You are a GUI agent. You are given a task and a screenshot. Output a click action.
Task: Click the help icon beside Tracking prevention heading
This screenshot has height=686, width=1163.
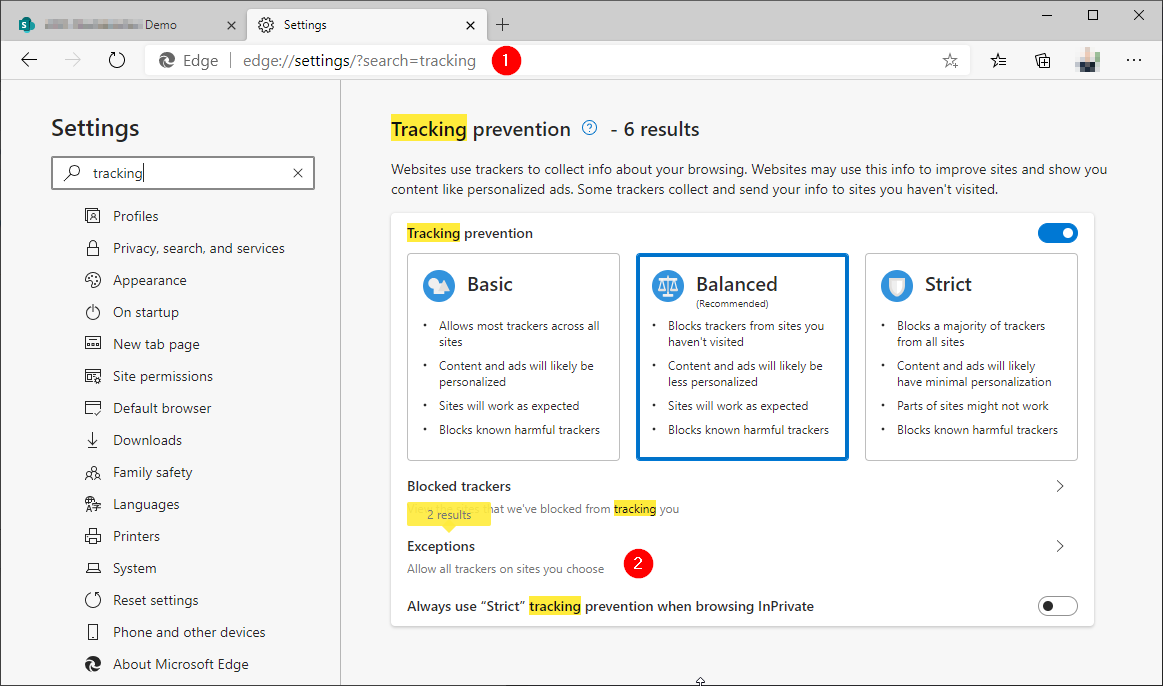(589, 128)
